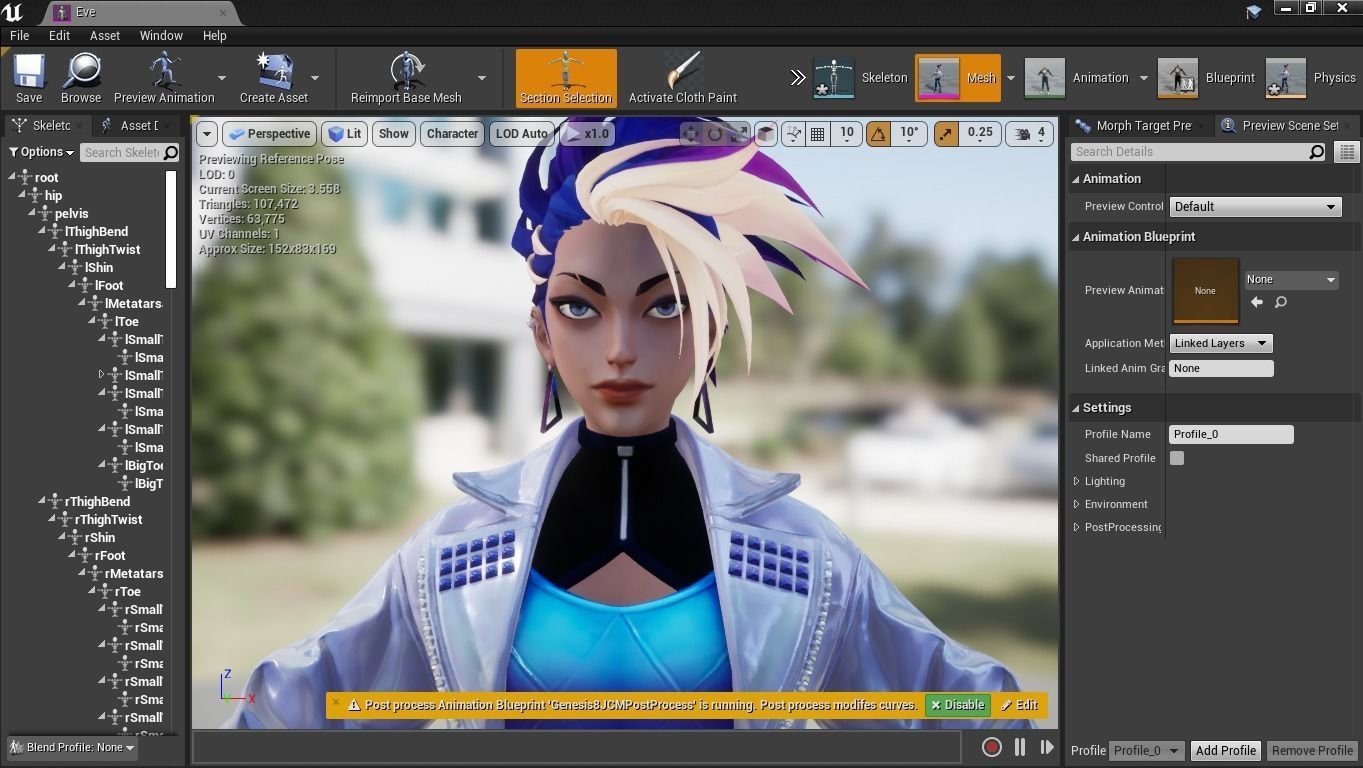Click the Create Asset icon
This screenshot has height=768, width=1363.
(273, 71)
